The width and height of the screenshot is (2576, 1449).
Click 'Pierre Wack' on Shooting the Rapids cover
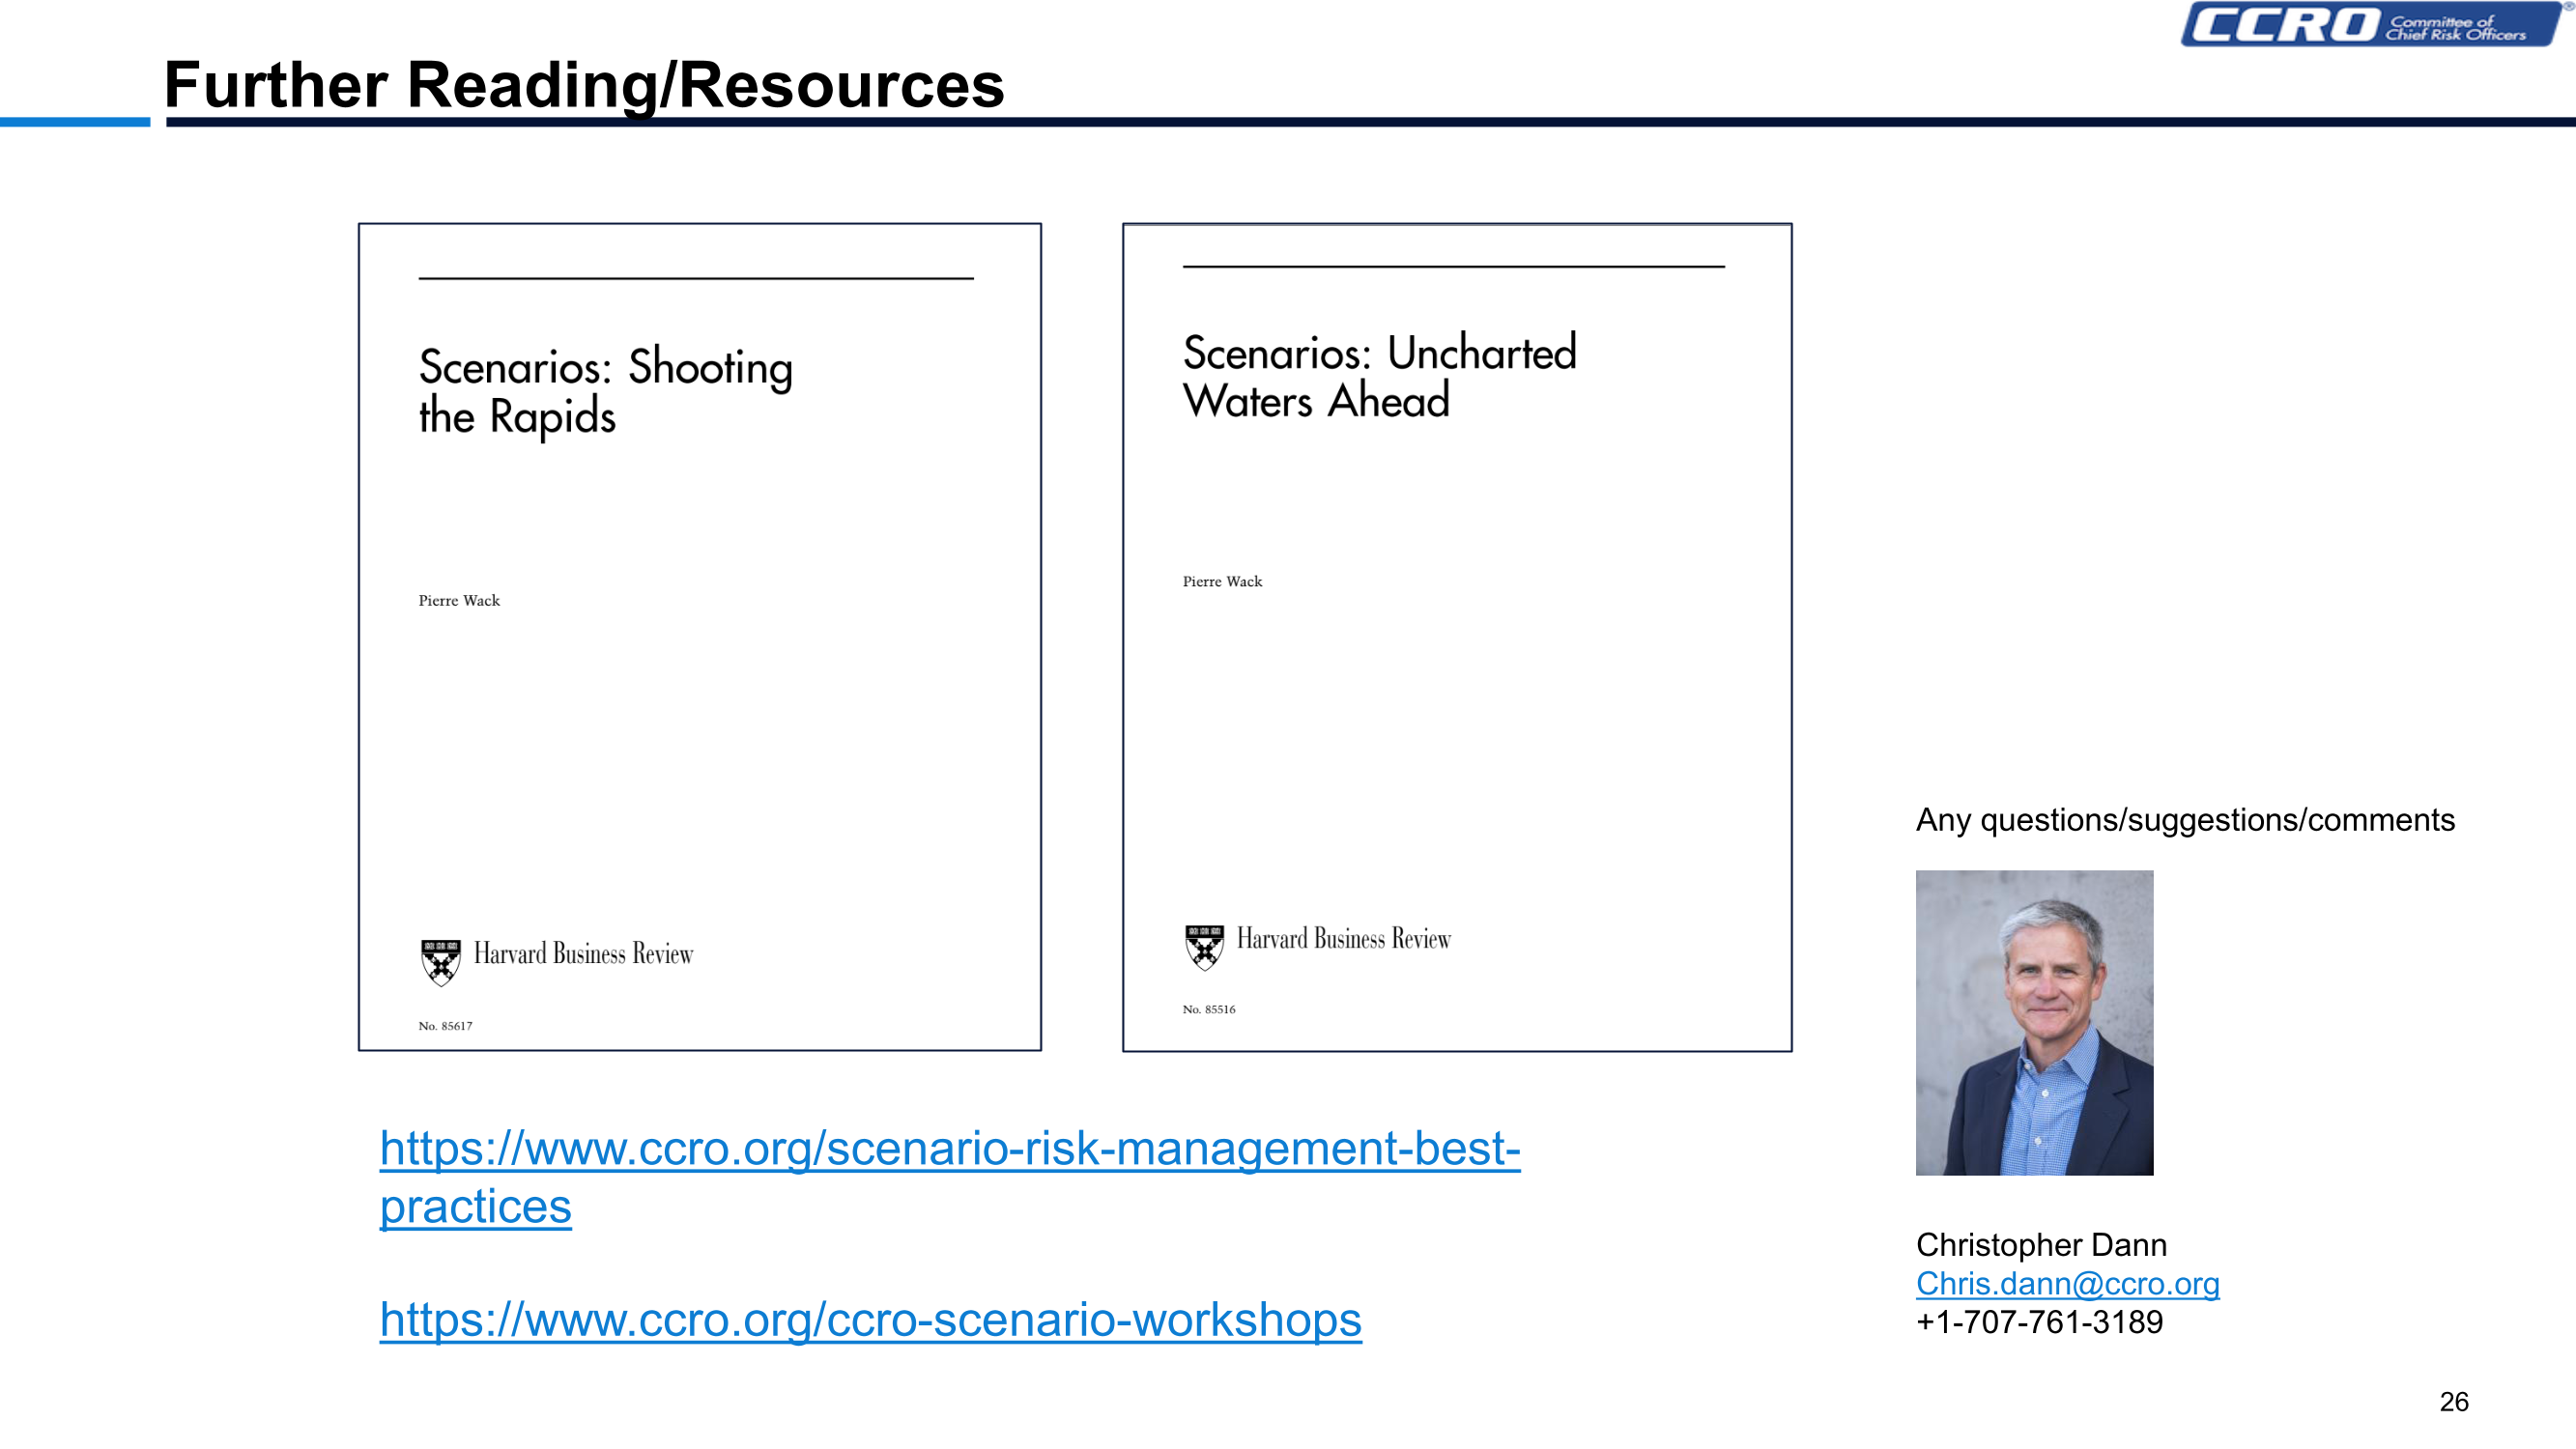(459, 600)
